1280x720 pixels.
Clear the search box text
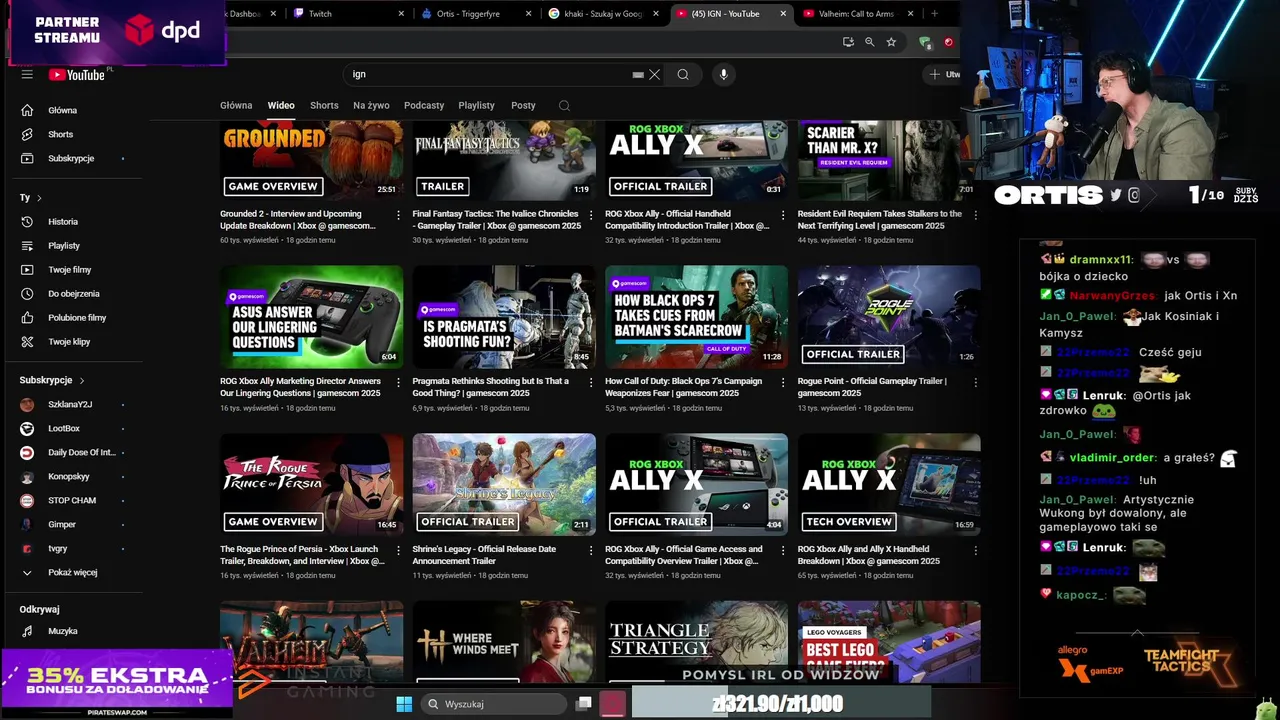click(655, 74)
